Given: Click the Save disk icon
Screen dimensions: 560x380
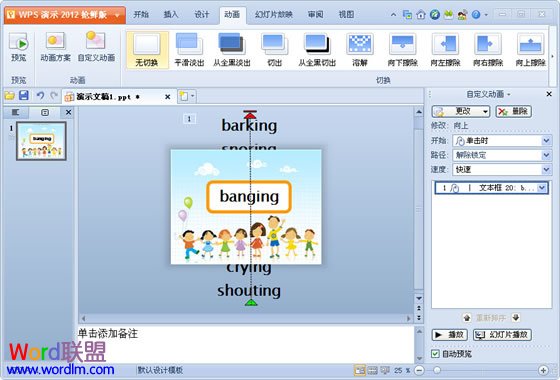Looking at the screenshot, I should tap(24, 95).
